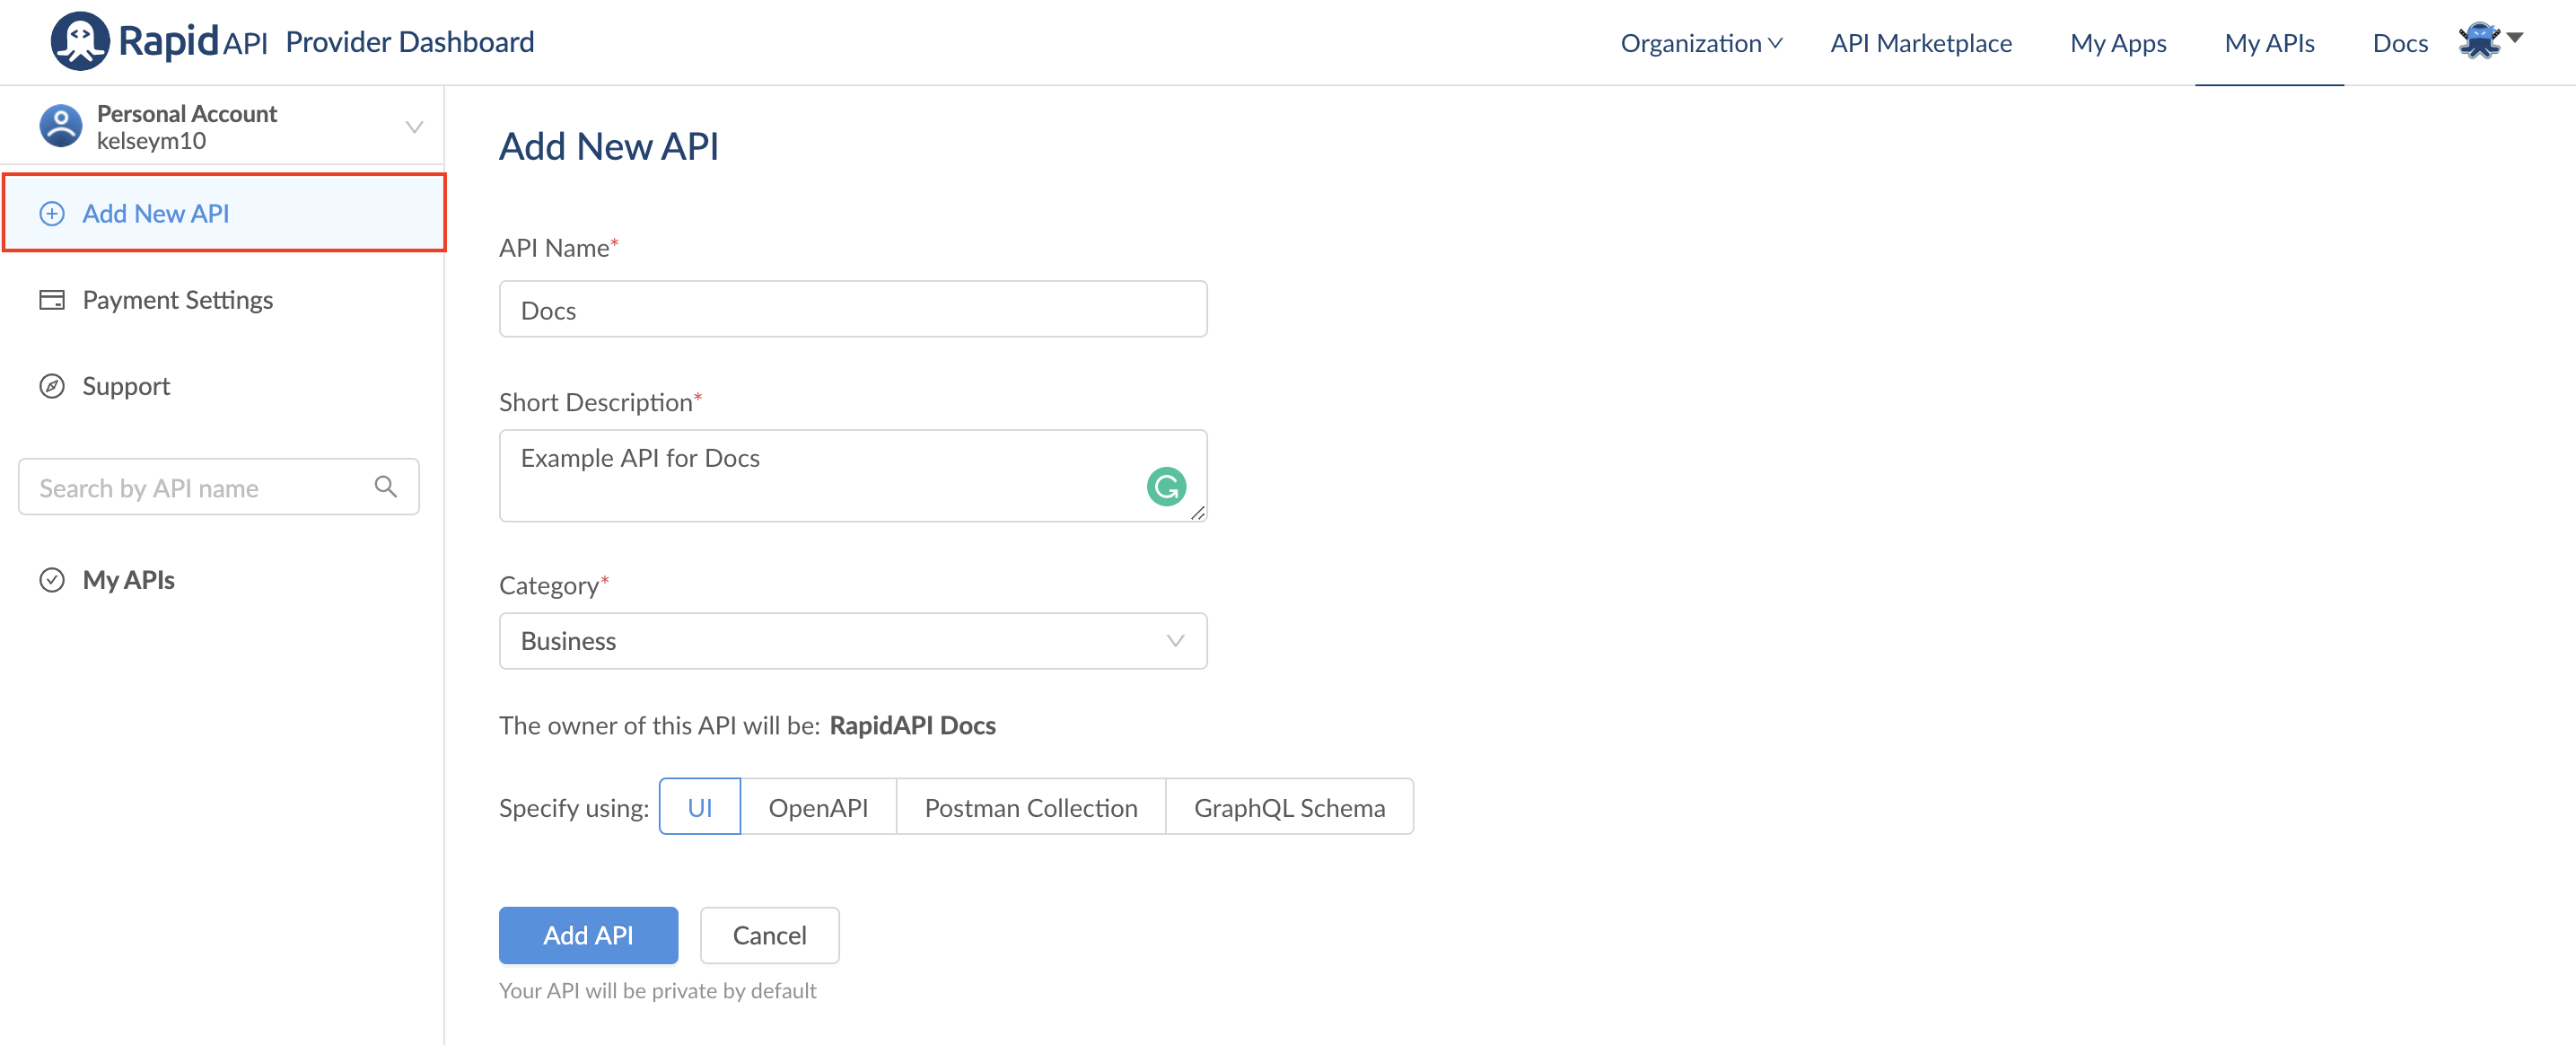Click the Cancel button
2576x1045 pixels.
[x=769, y=935]
